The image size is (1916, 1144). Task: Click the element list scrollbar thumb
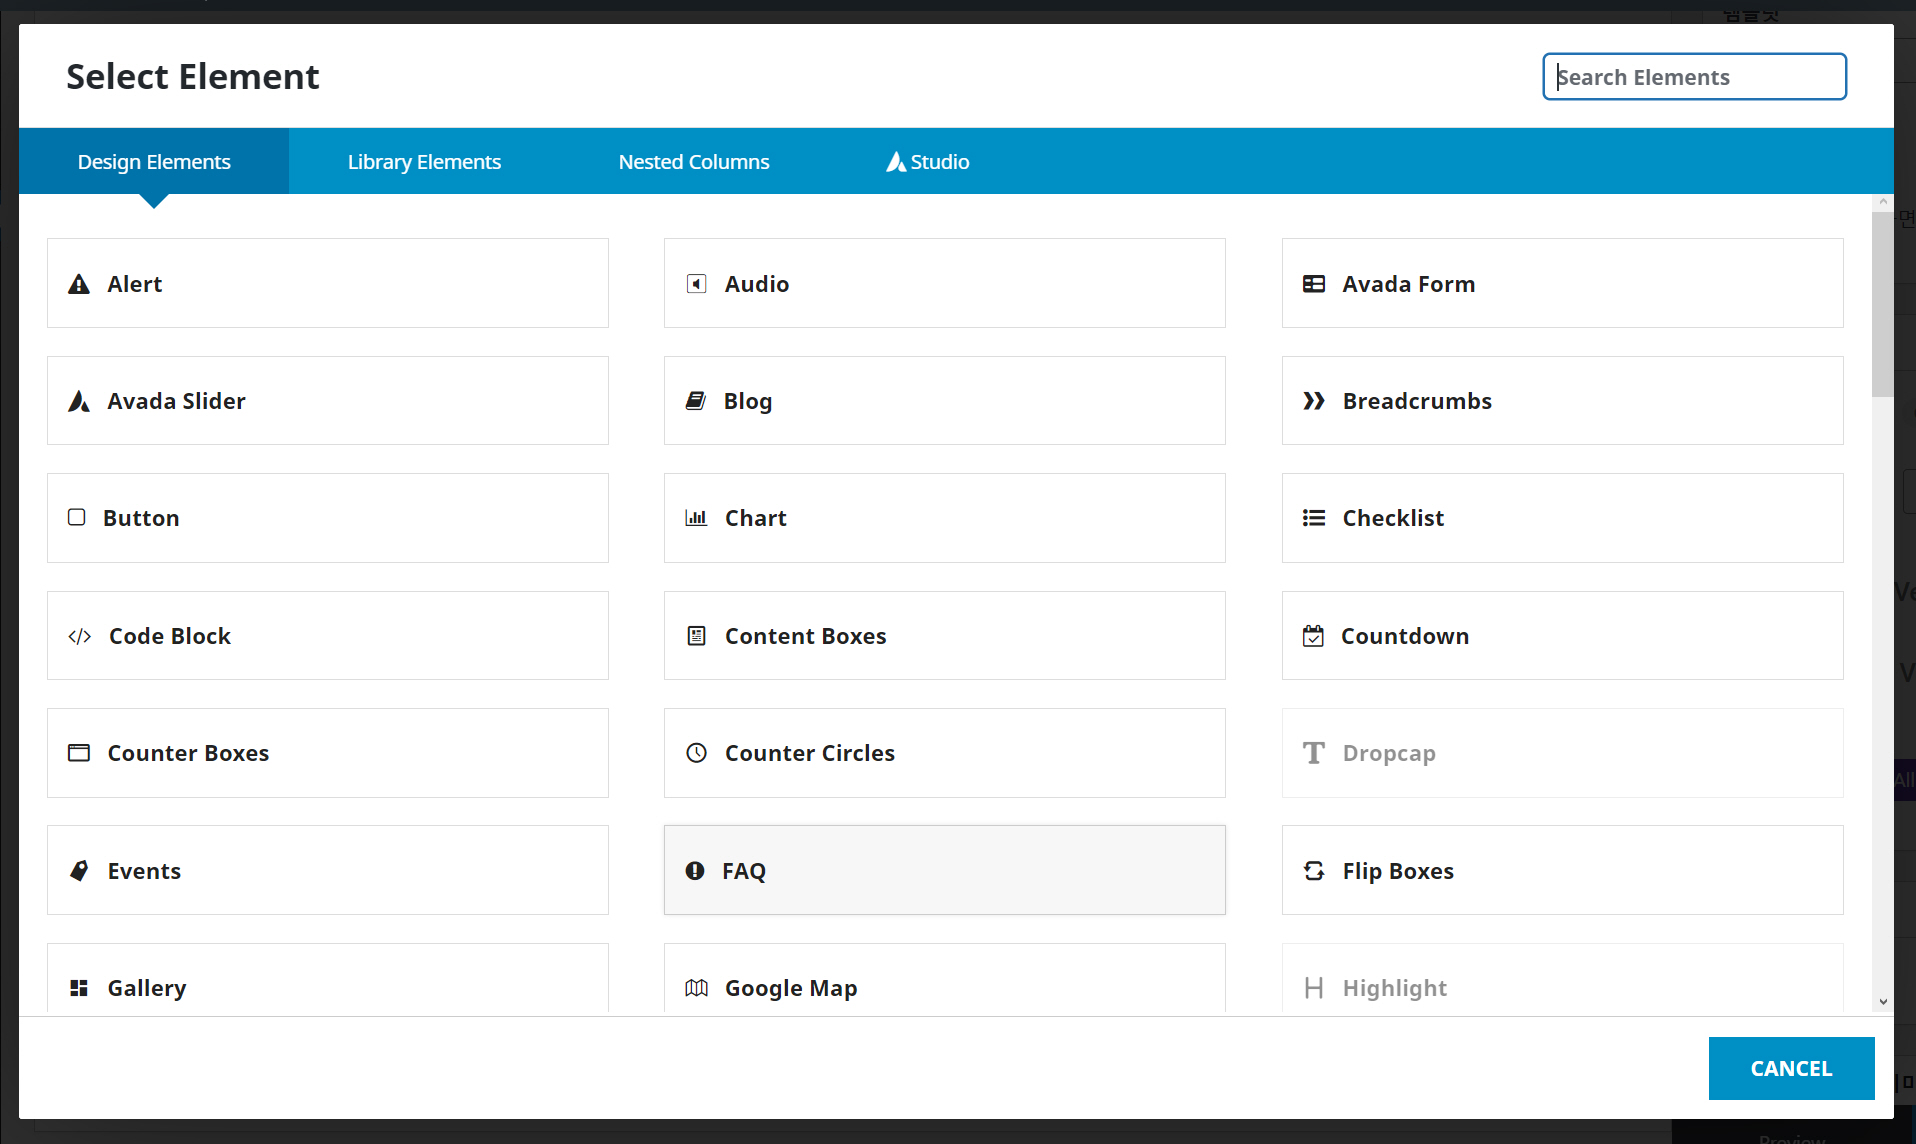coord(1883,303)
